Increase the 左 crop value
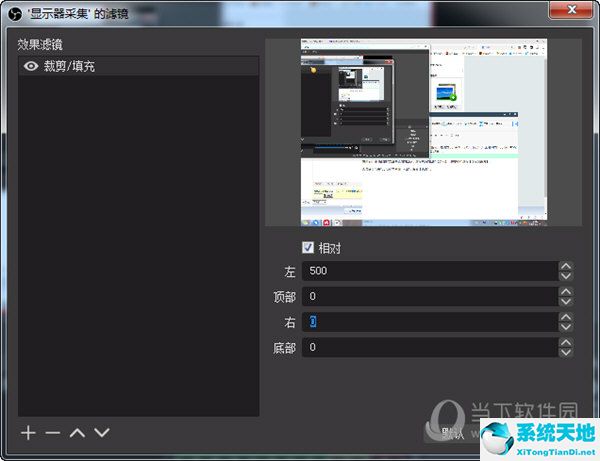This screenshot has width=600, height=461. 566,266
